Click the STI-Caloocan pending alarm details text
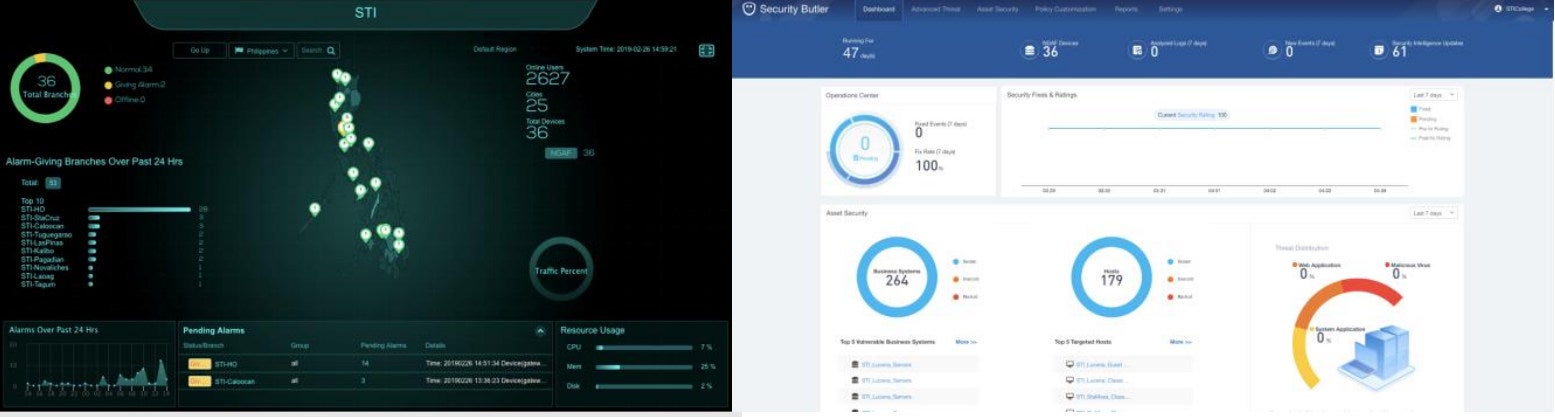The width and height of the screenshot is (1555, 417). [x=486, y=381]
